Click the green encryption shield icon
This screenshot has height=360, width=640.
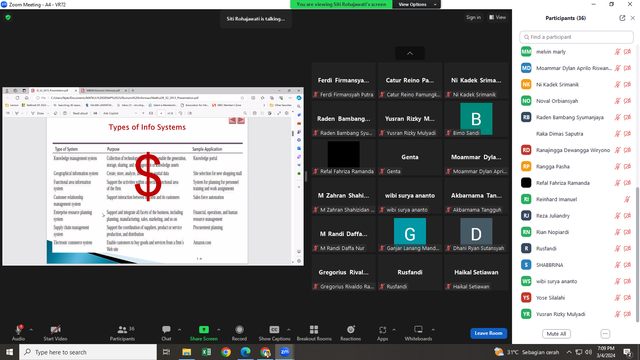[8, 17]
